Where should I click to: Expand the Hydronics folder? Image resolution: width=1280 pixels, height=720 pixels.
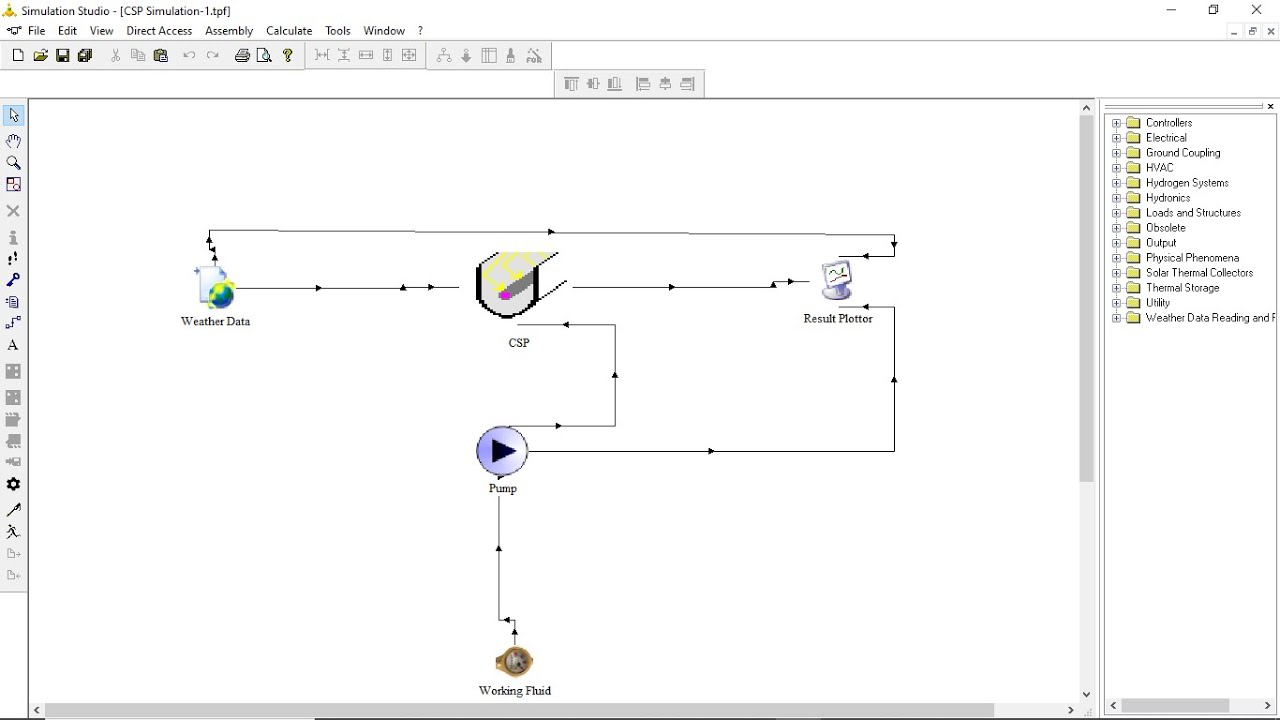(x=1117, y=198)
